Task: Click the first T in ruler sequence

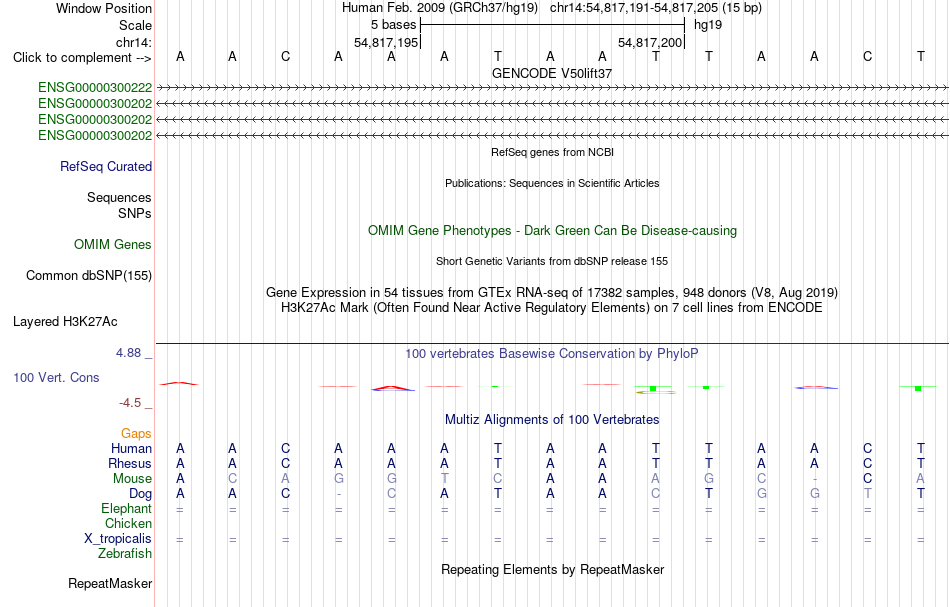Action: (497, 56)
